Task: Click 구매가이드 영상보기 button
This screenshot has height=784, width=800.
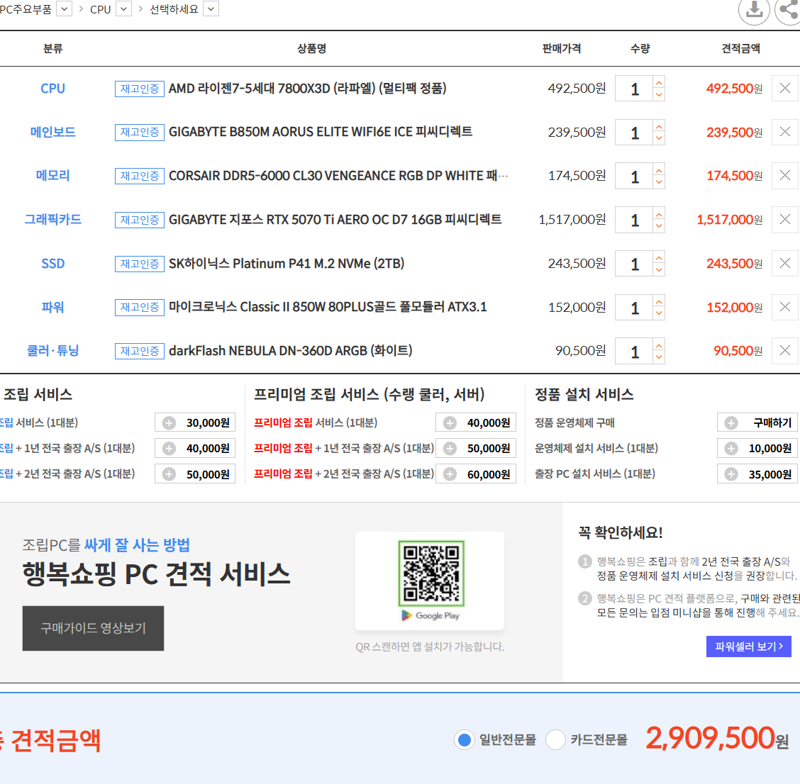Action: point(93,628)
